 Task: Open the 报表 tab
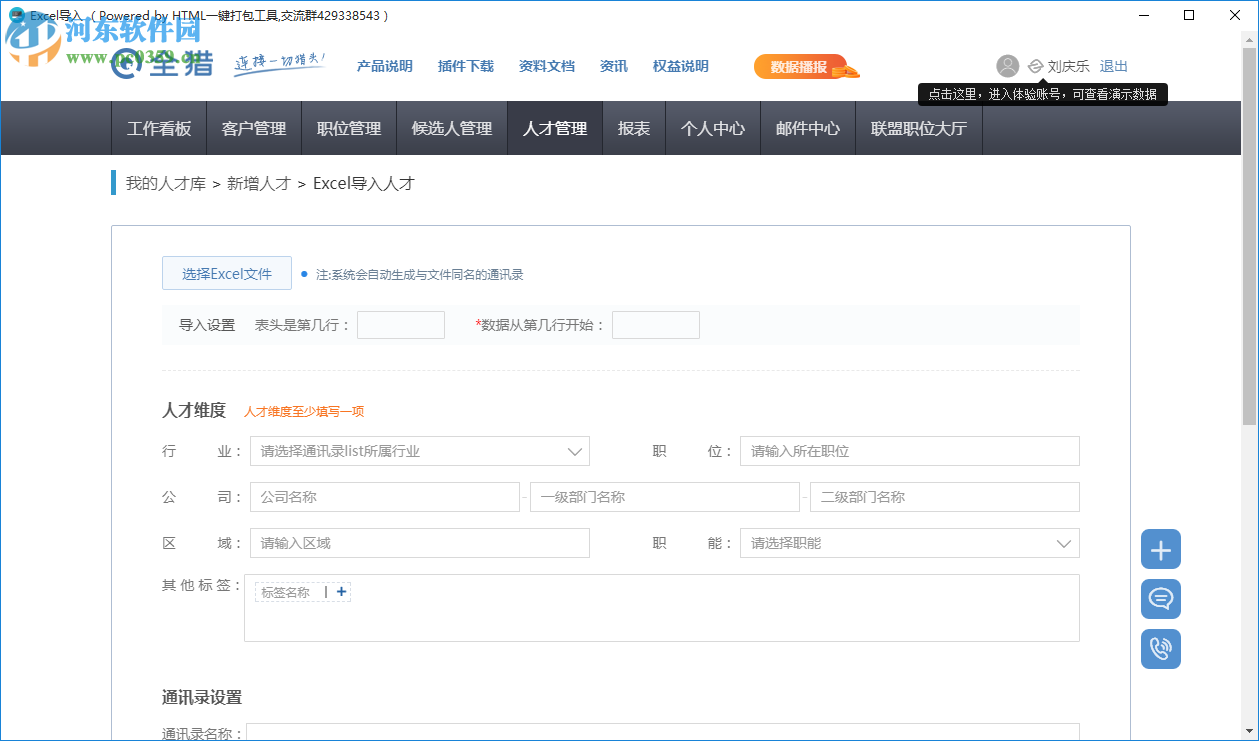pos(633,128)
